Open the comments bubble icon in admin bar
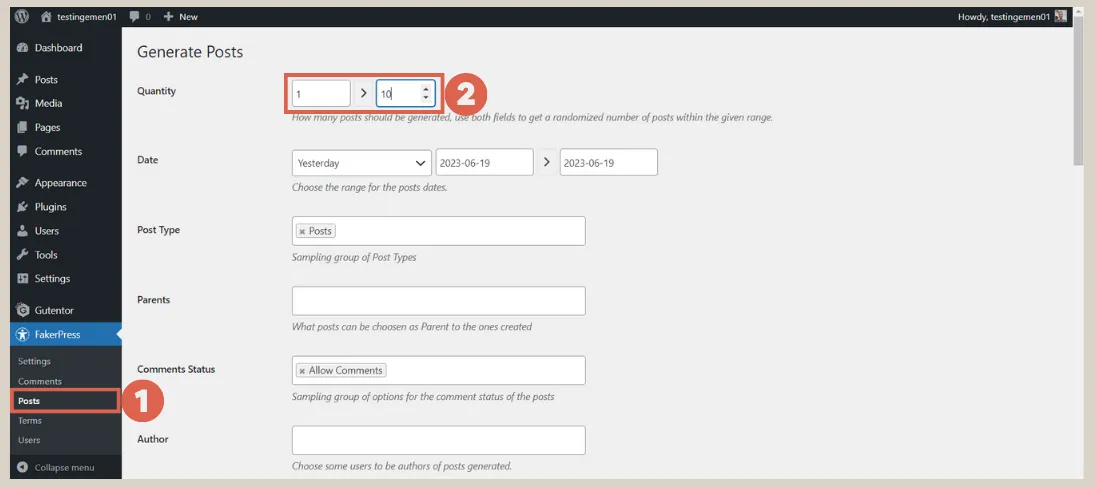The height and width of the screenshot is (488, 1096). click(135, 16)
